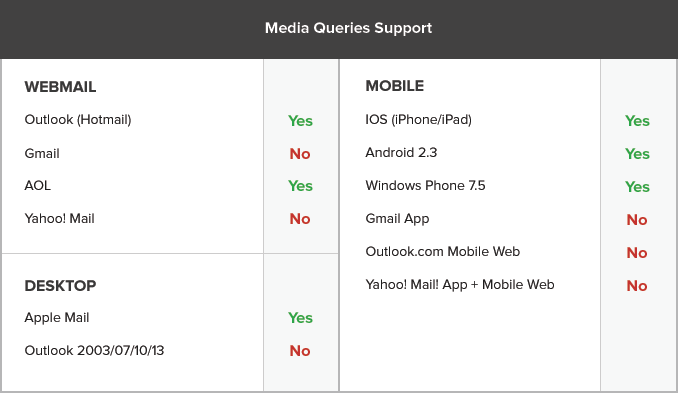Screen dimensions: 678x393
Task: Click the DESKTOP section heading
Action: [x=60, y=286]
